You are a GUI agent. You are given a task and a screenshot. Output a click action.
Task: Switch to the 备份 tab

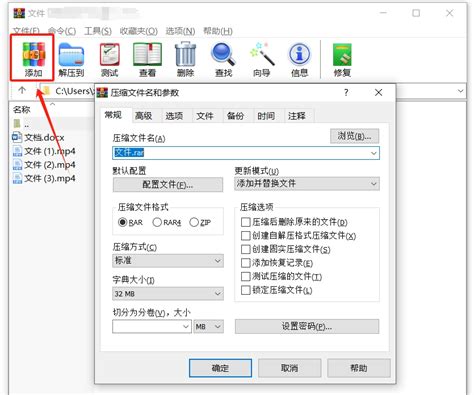[235, 116]
